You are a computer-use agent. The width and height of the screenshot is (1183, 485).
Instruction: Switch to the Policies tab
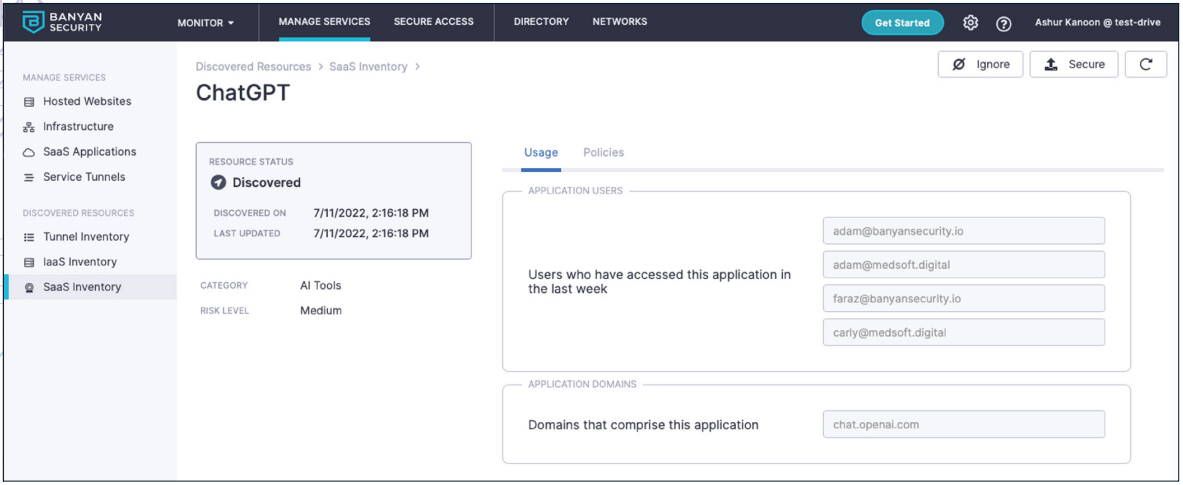[x=604, y=152]
